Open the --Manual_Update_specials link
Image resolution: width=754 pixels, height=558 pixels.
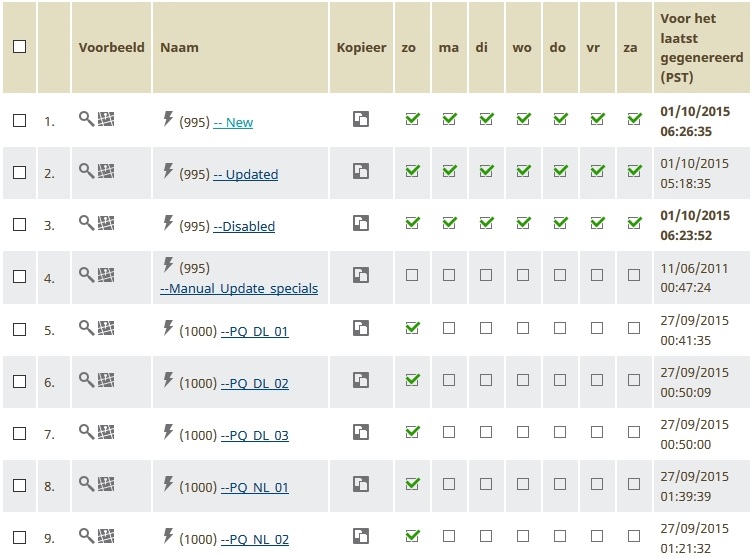(239, 289)
